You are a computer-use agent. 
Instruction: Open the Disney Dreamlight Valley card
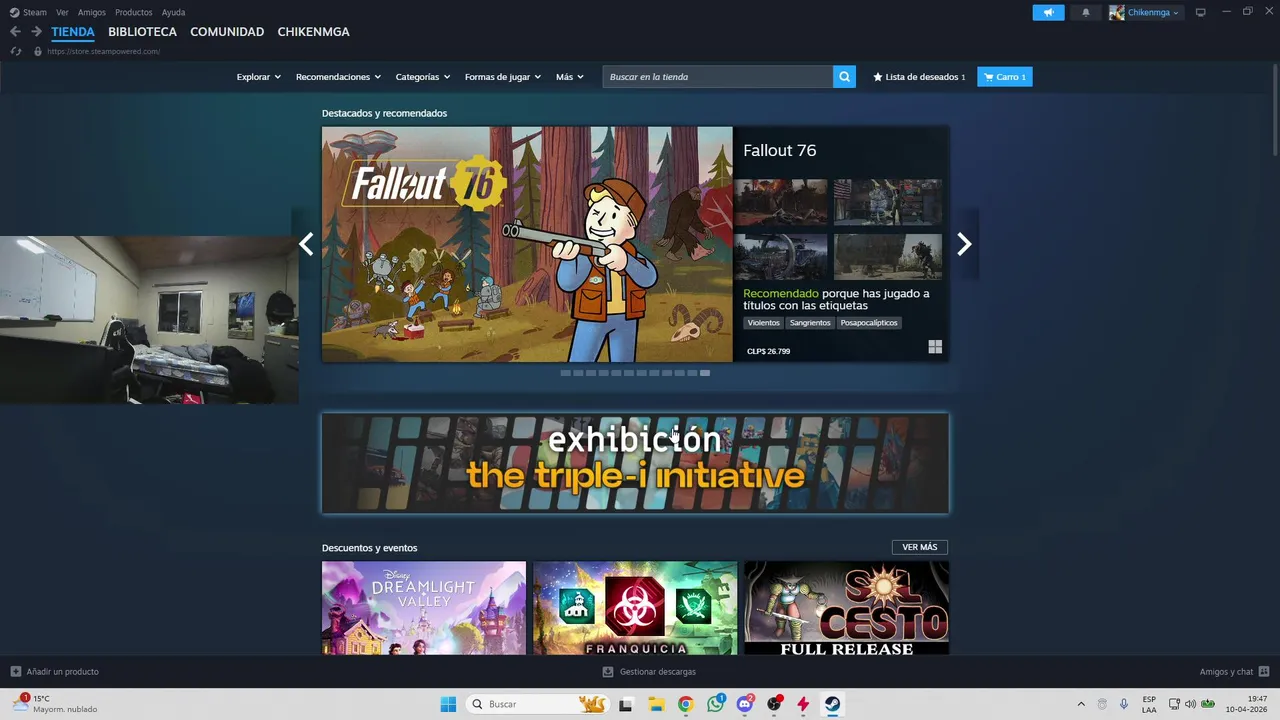(x=424, y=608)
